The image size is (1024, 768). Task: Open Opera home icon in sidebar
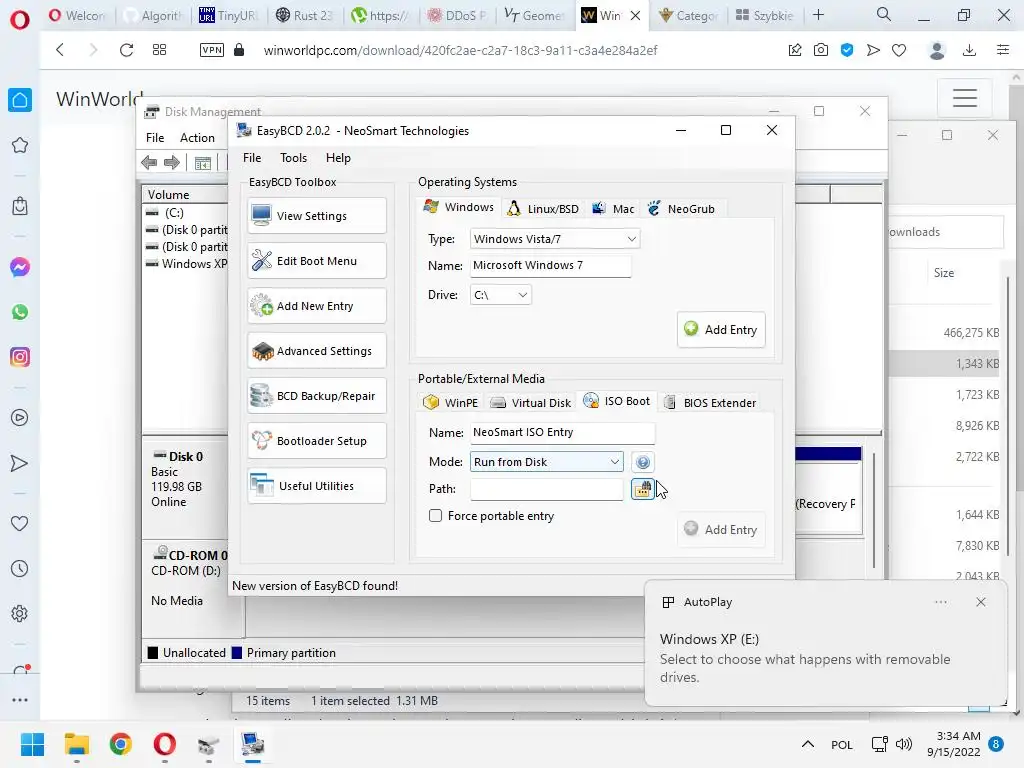20,100
